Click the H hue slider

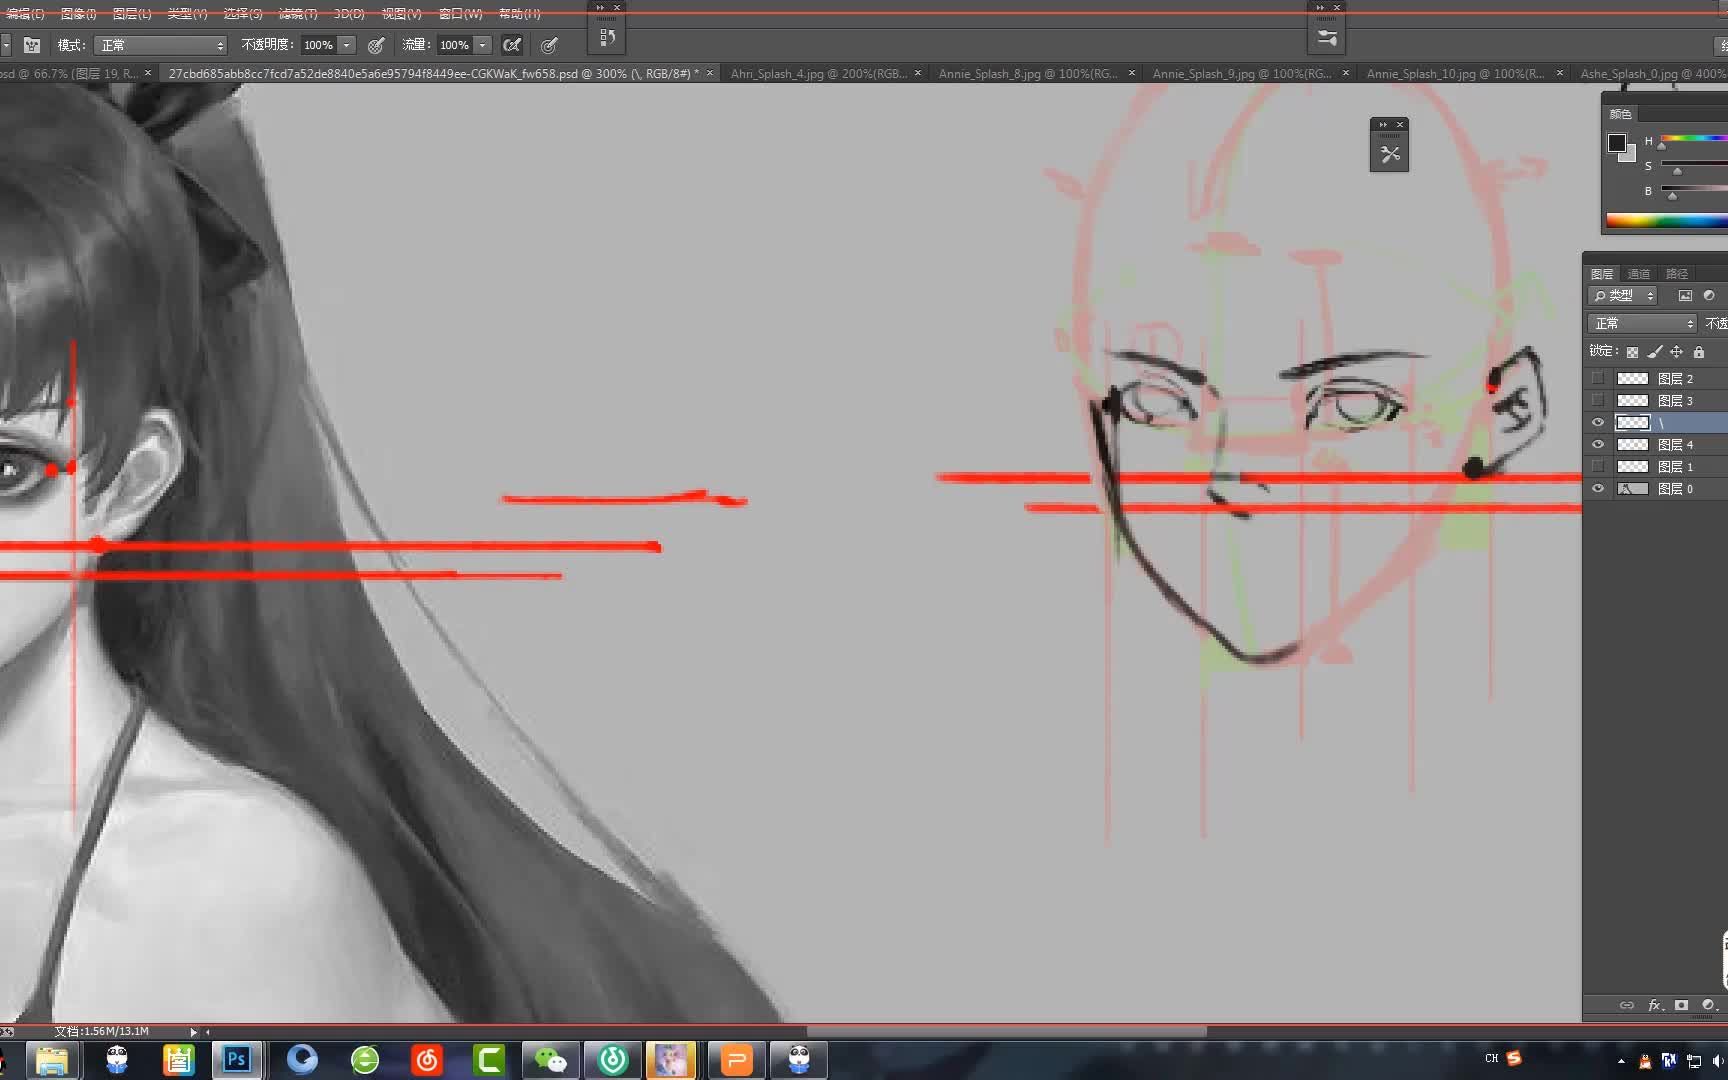[x=1694, y=139]
